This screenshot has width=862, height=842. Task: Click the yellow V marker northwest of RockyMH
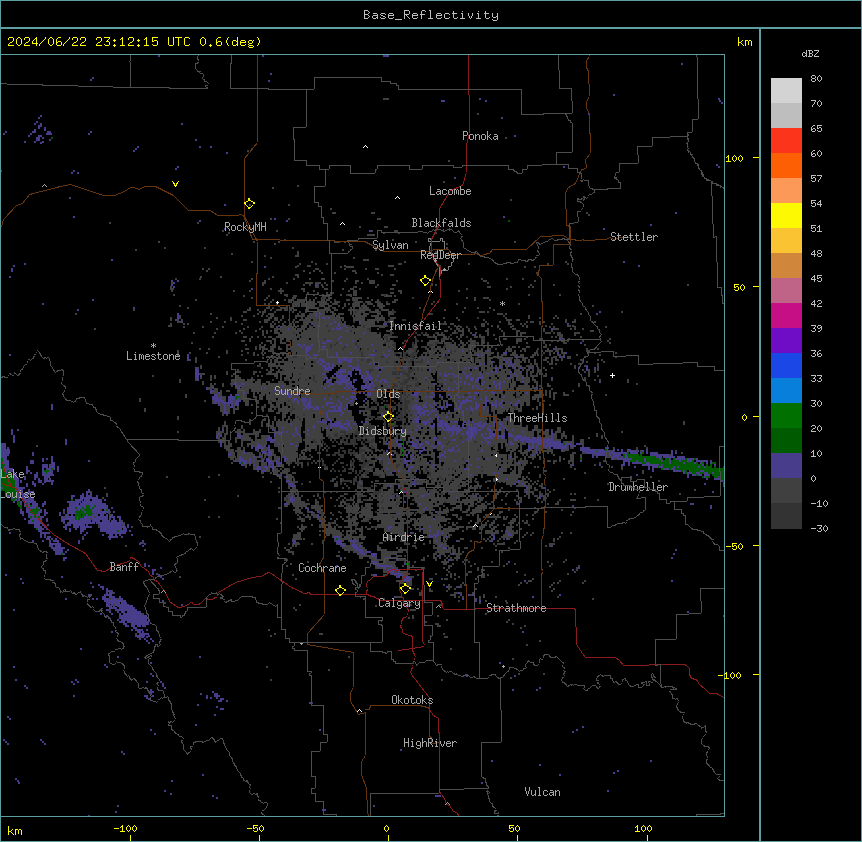175,184
